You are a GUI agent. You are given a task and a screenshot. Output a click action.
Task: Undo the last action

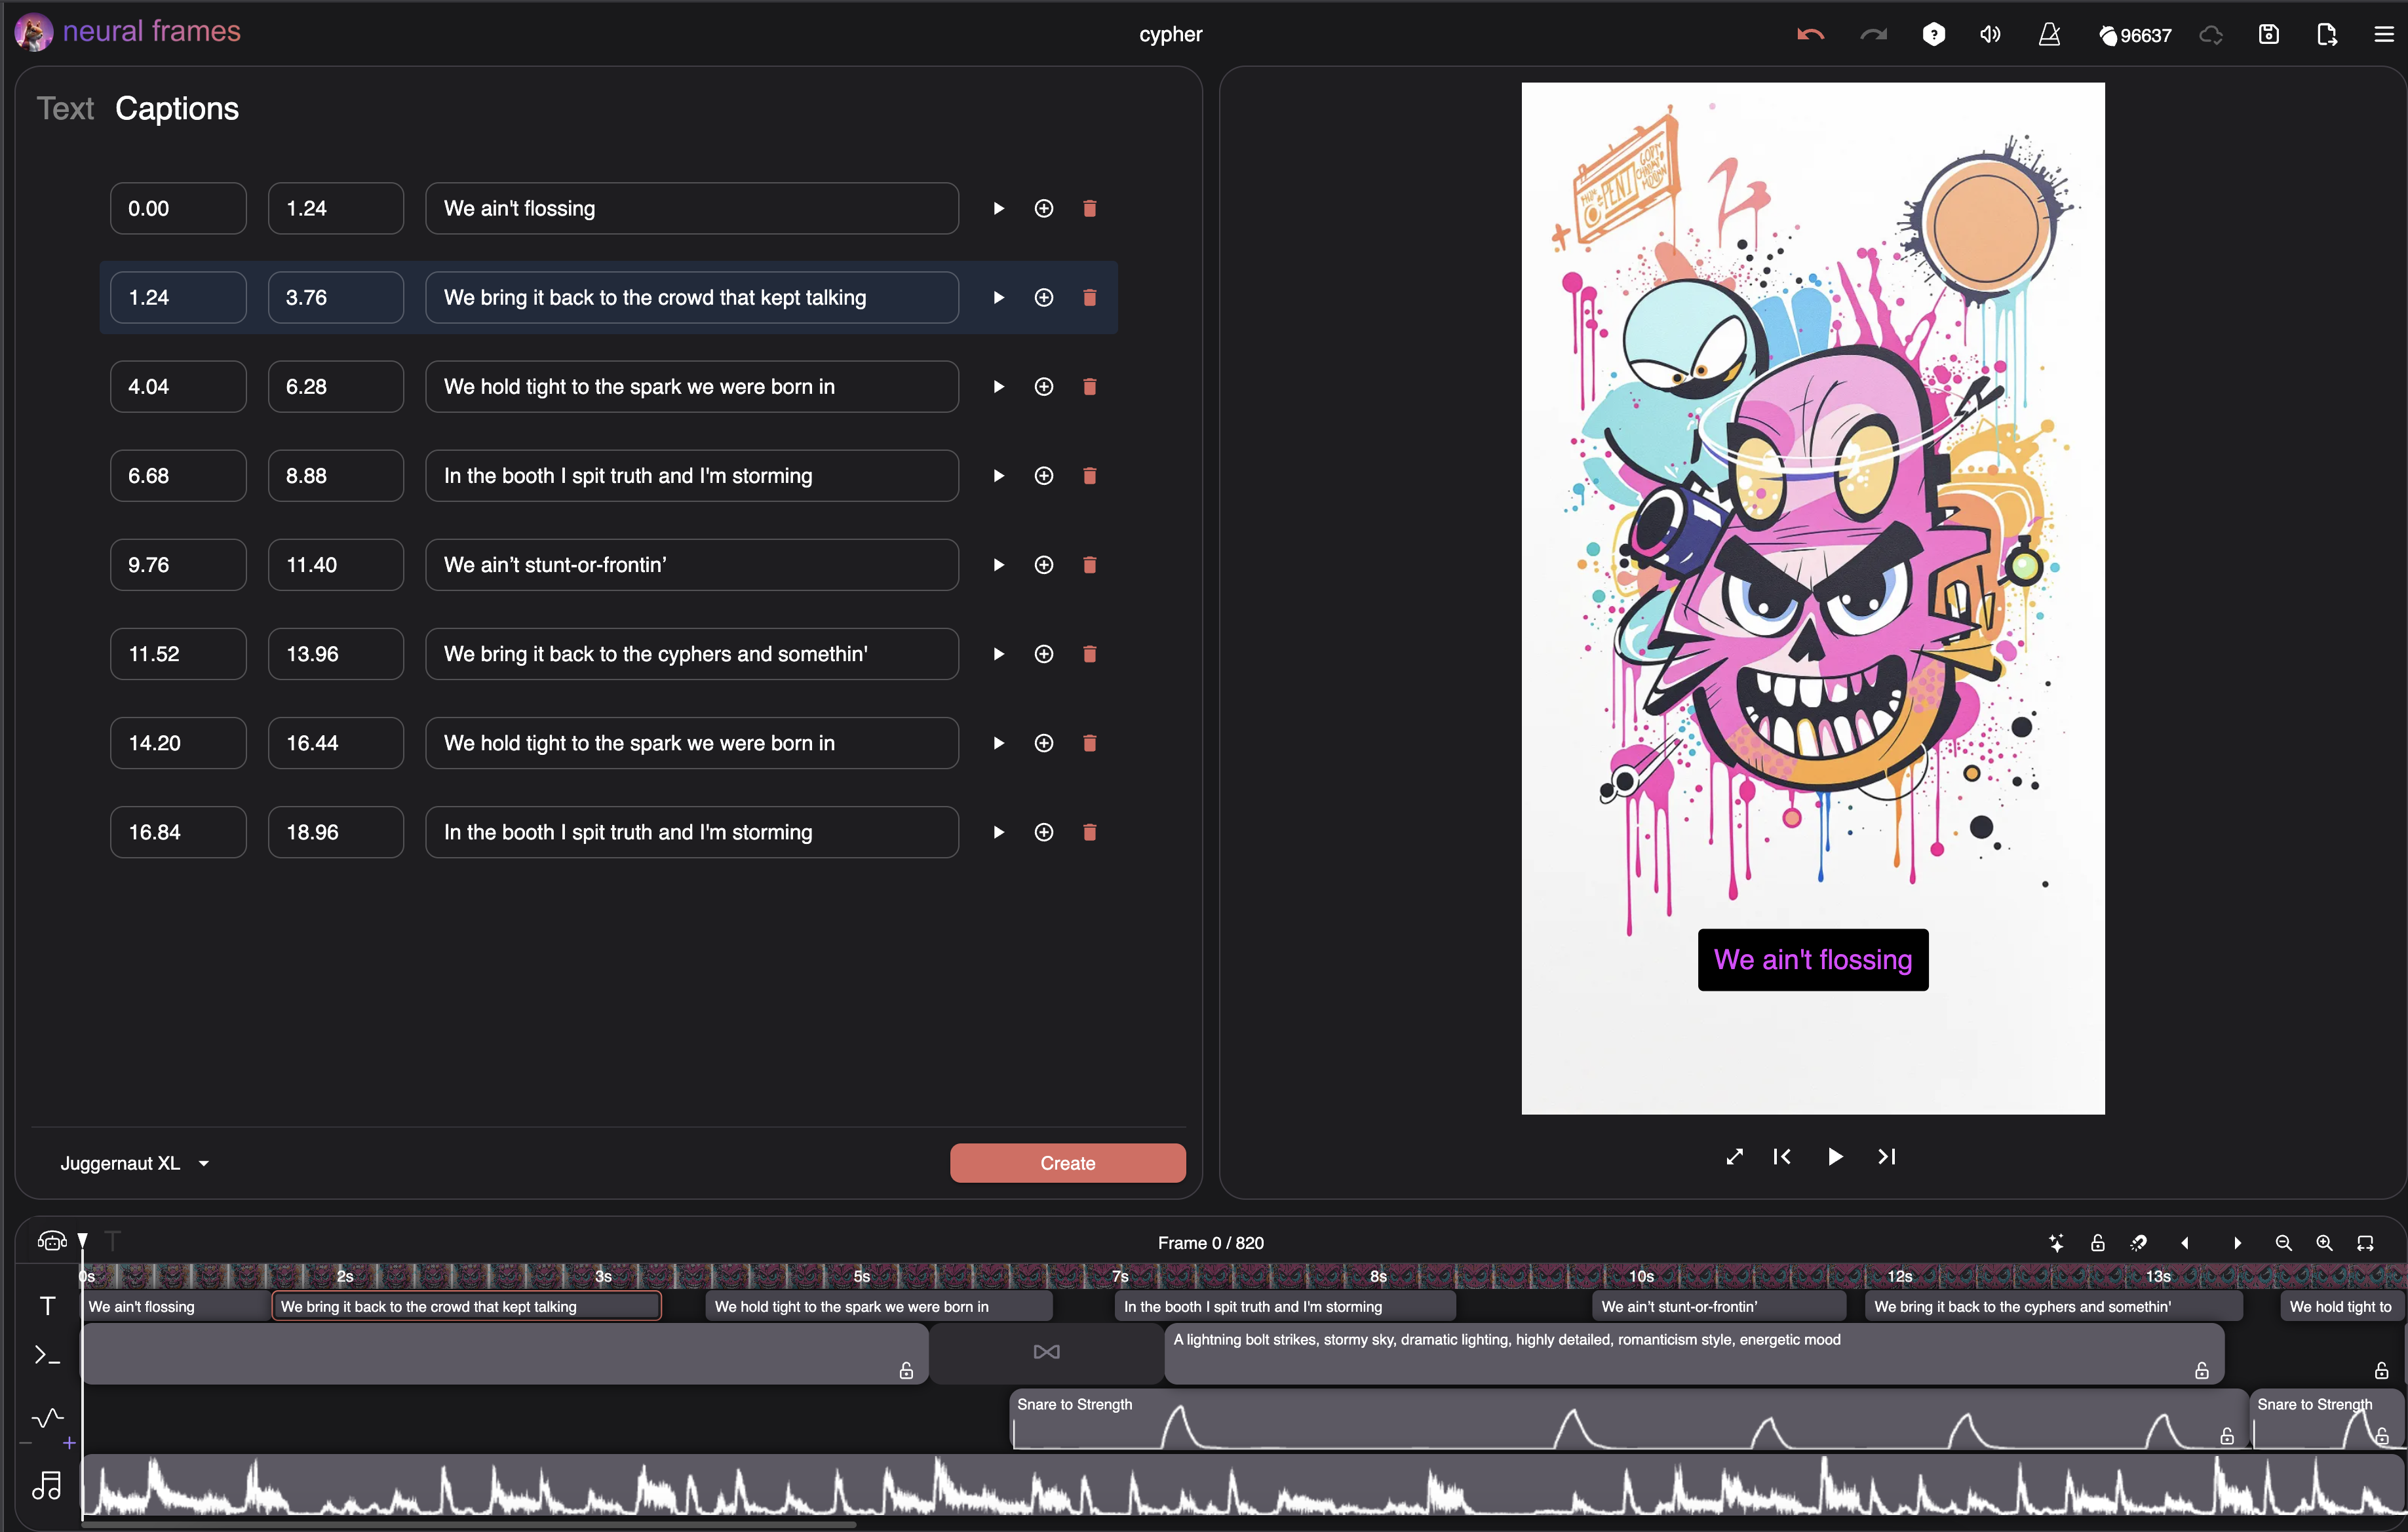pyautogui.click(x=1810, y=33)
